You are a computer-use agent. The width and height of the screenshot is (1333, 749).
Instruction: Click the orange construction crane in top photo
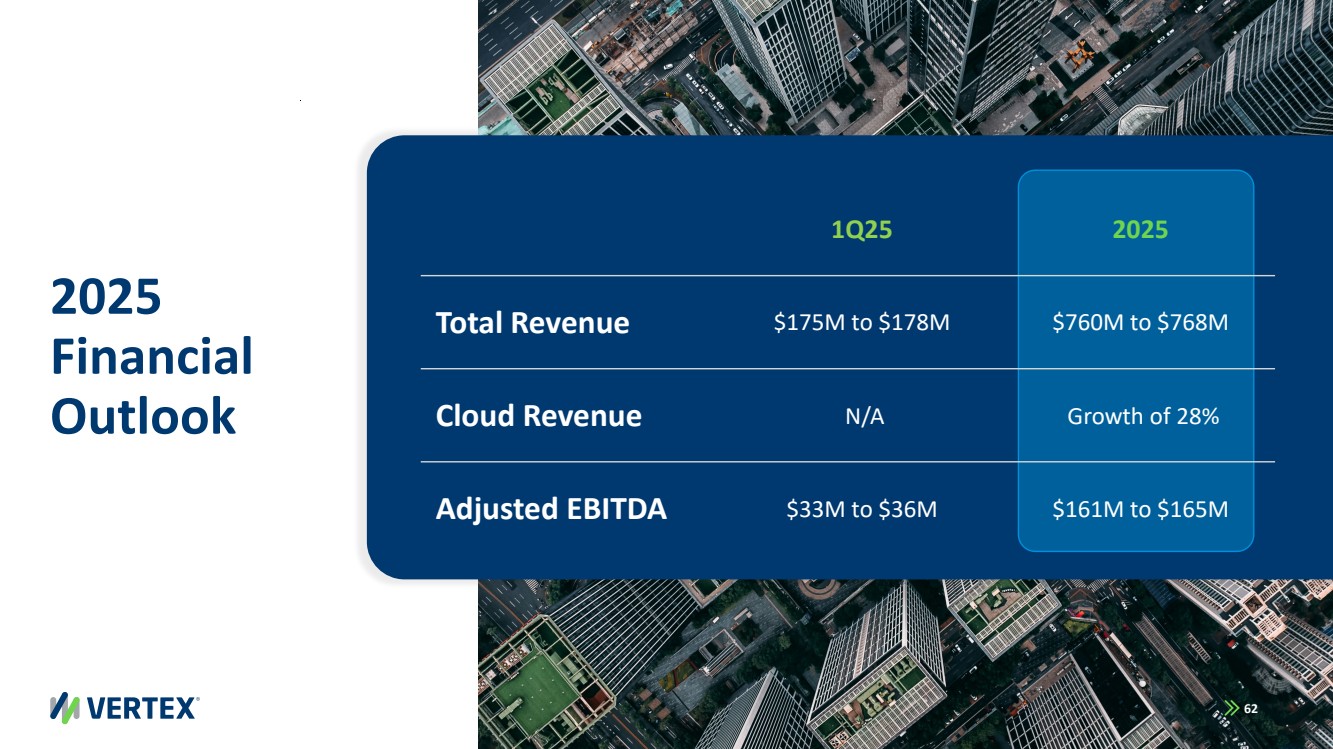point(1078,52)
